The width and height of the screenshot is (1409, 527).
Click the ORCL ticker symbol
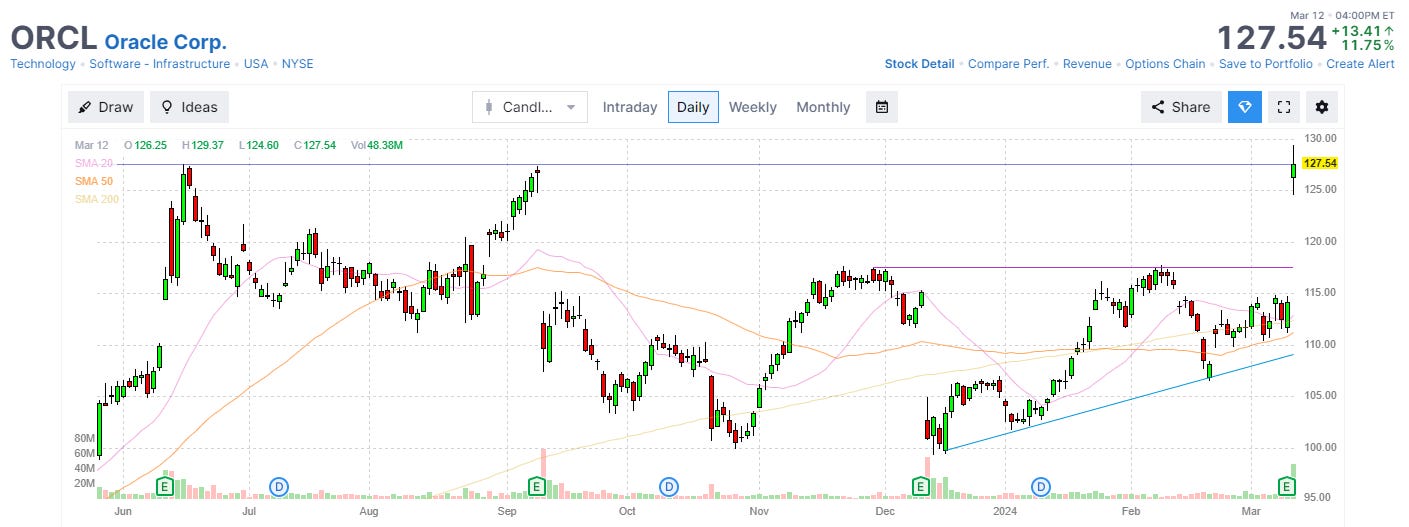[53, 38]
